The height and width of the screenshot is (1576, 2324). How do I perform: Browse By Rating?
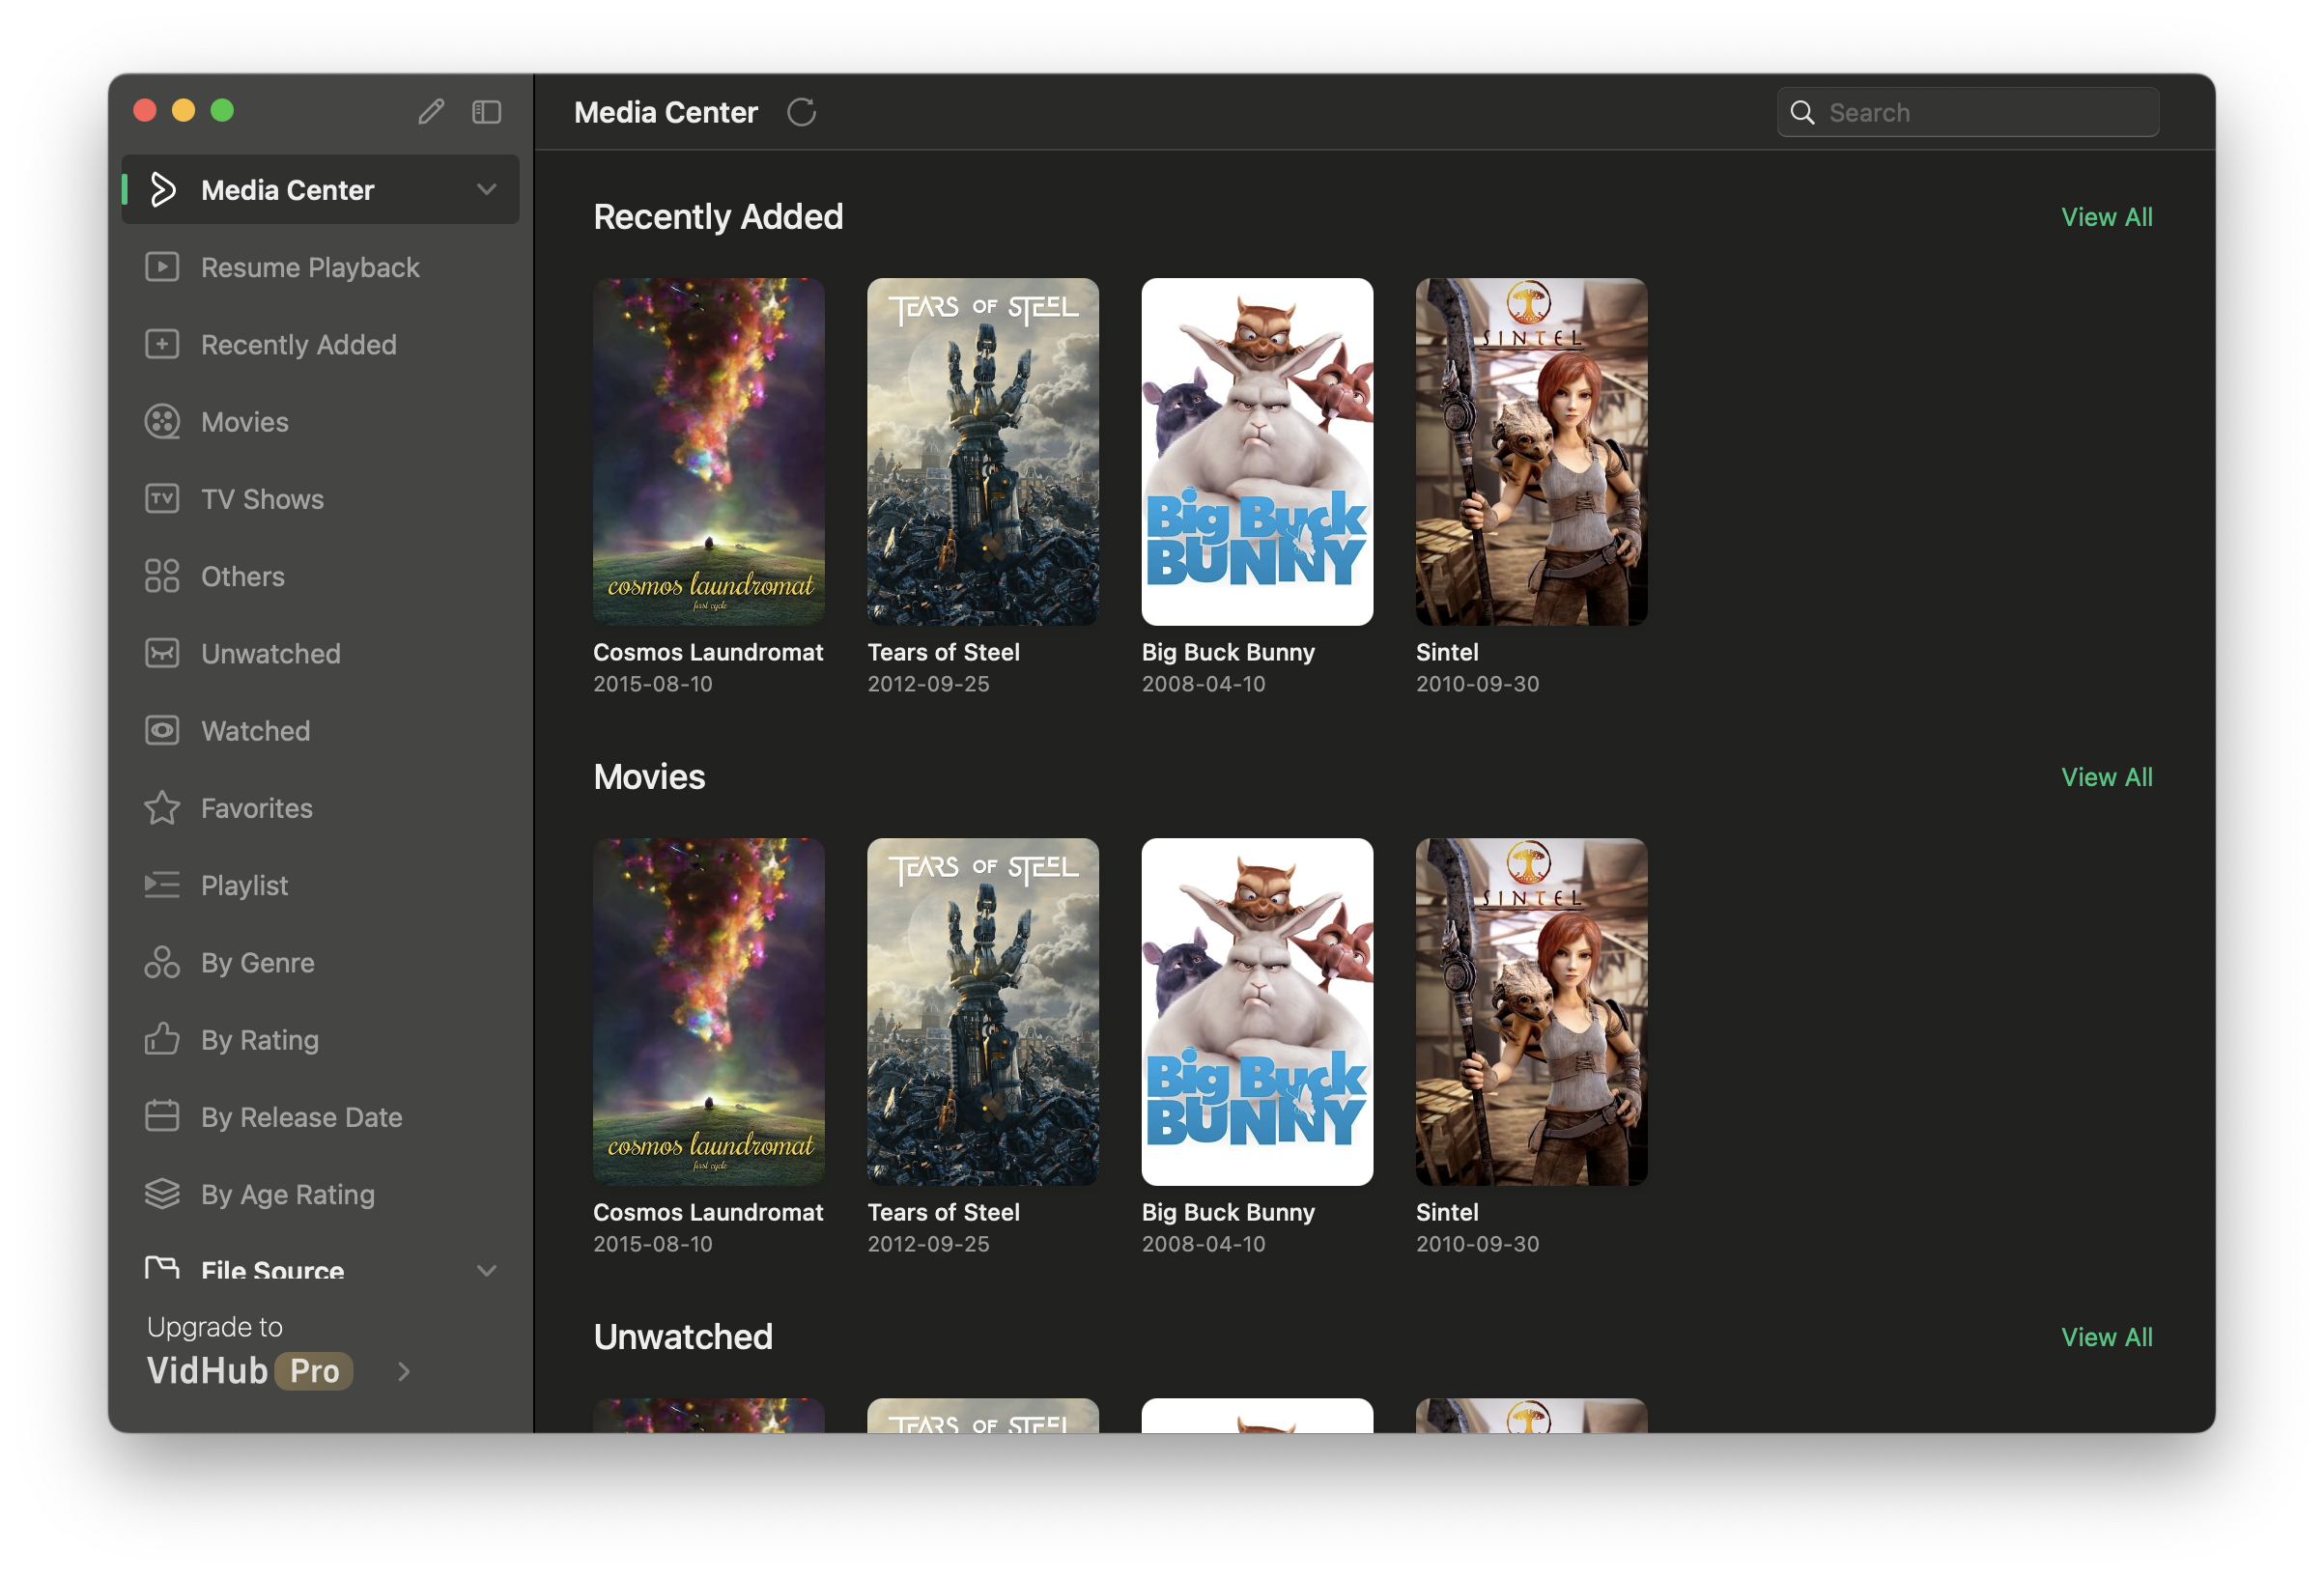(x=320, y=1039)
